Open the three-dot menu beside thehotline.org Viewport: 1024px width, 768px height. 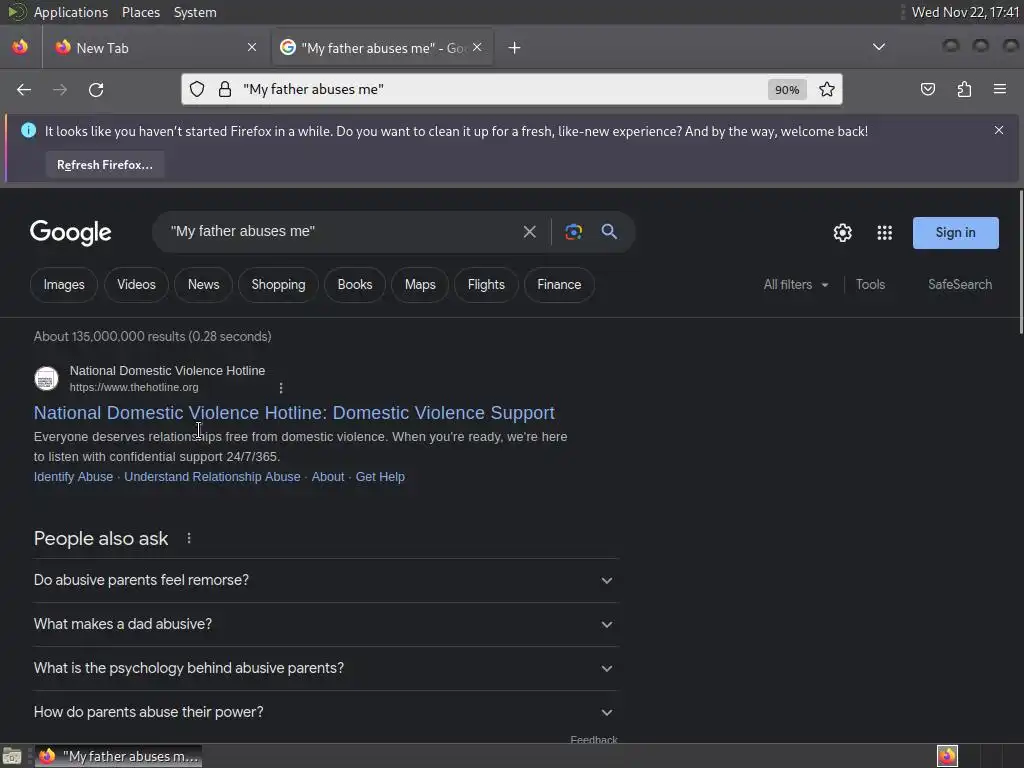point(281,388)
